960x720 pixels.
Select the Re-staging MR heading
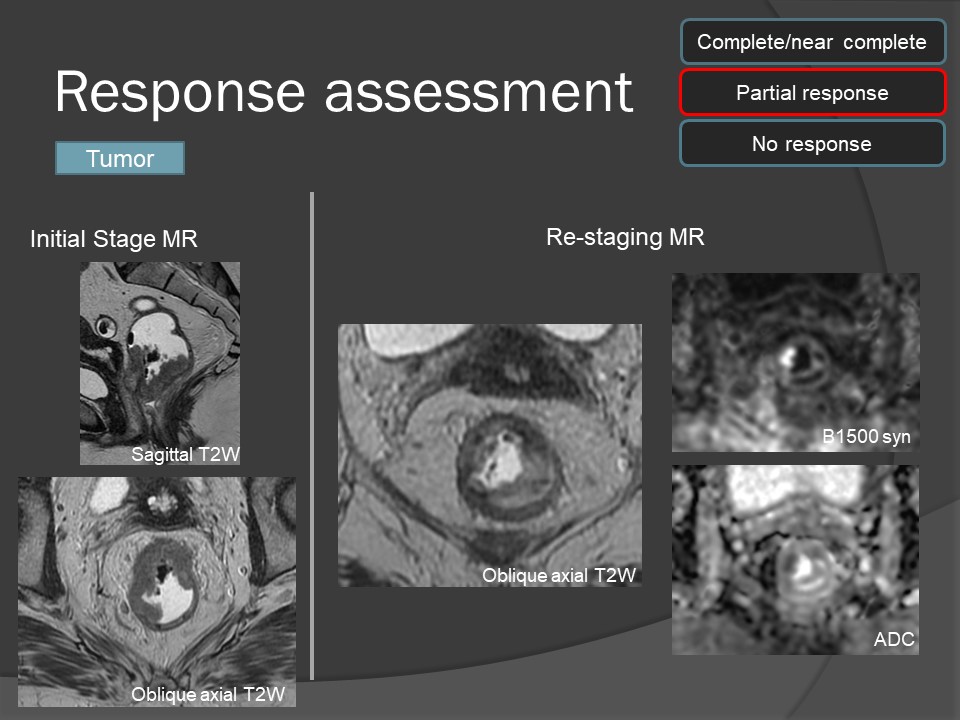point(625,237)
